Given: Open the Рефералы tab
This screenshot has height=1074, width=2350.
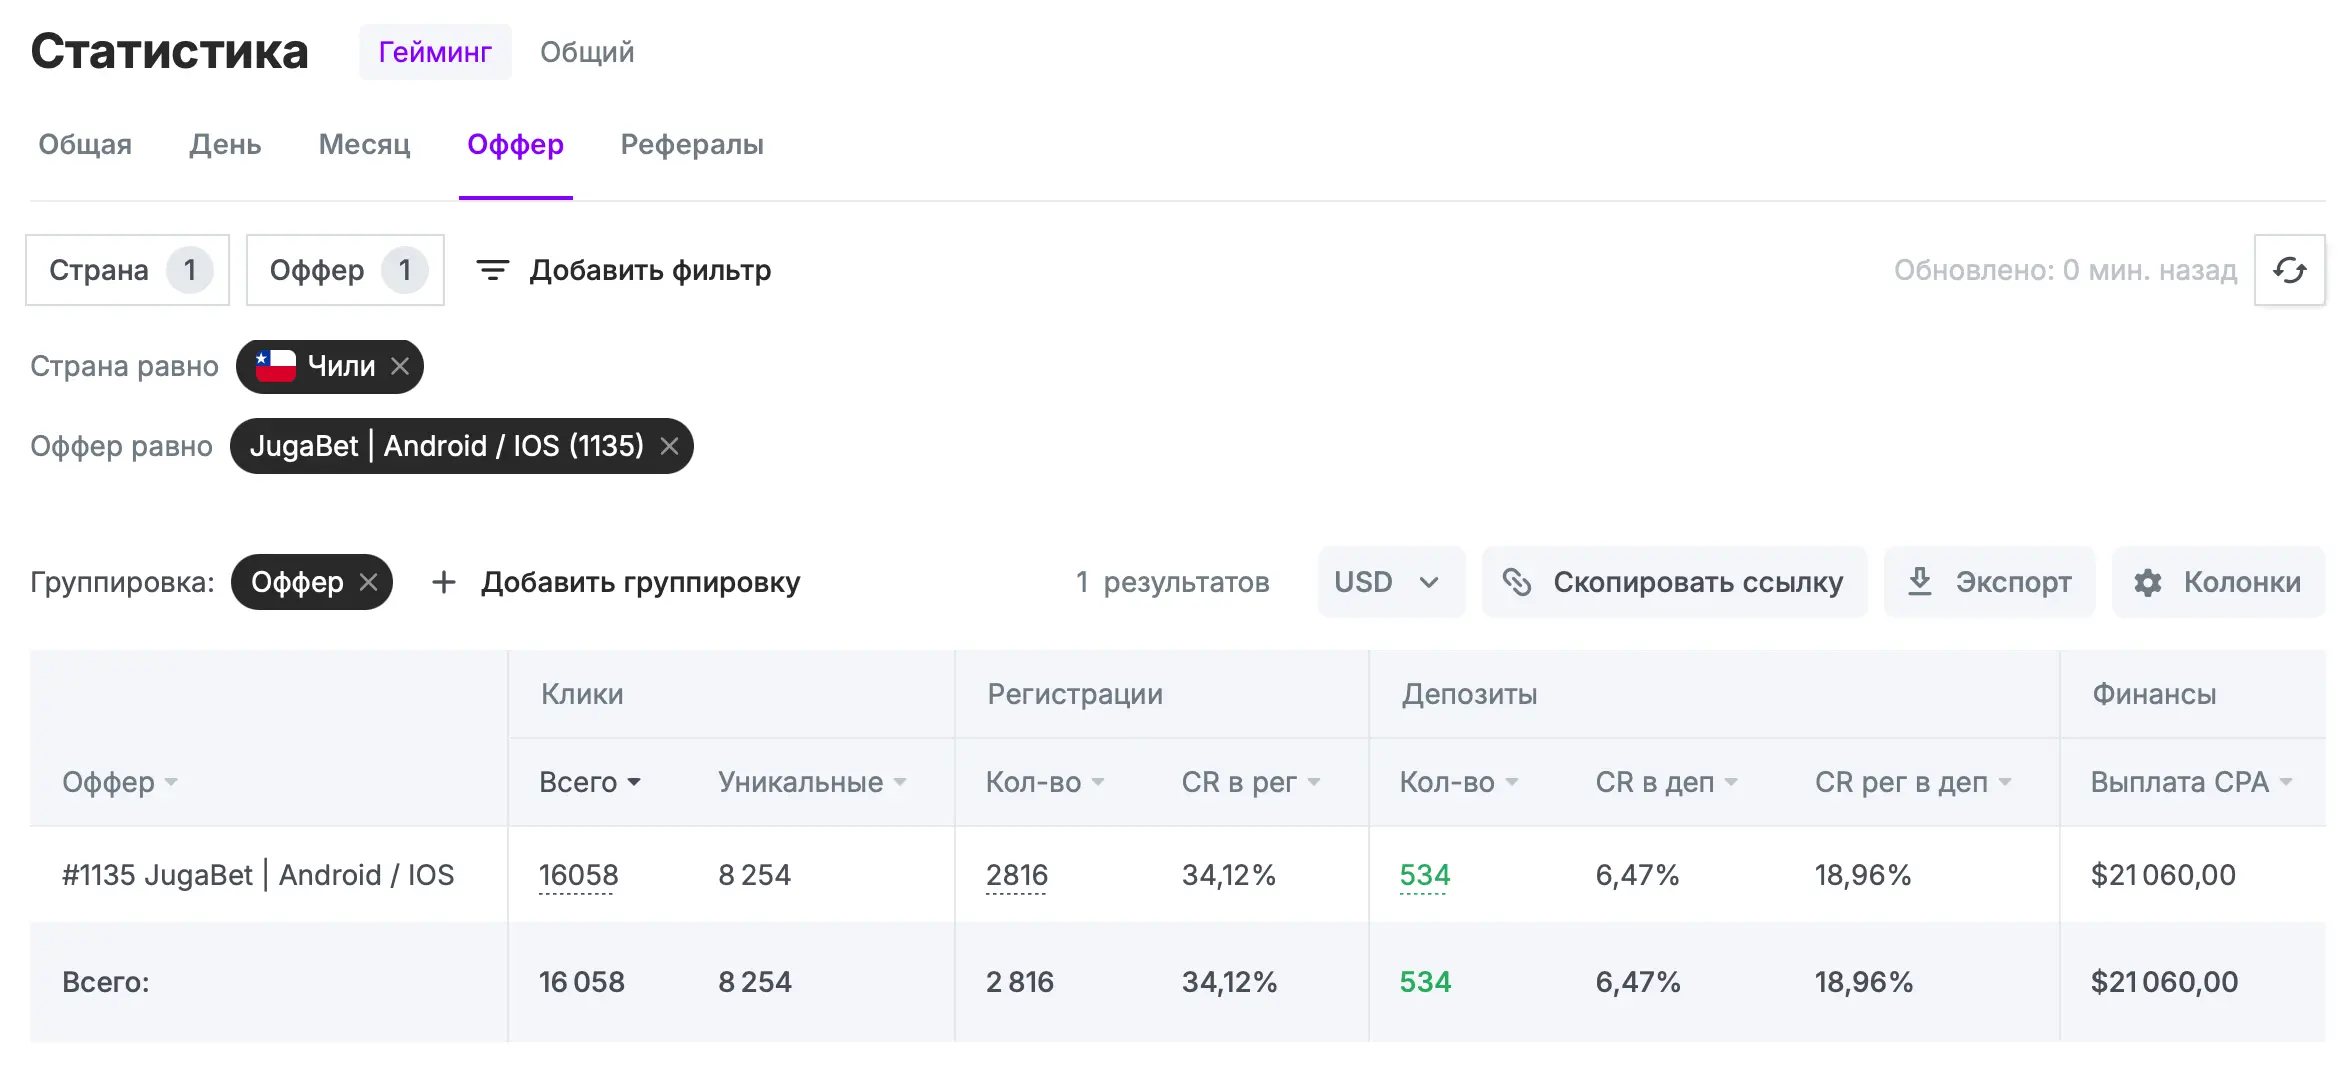Looking at the screenshot, I should pos(692,144).
